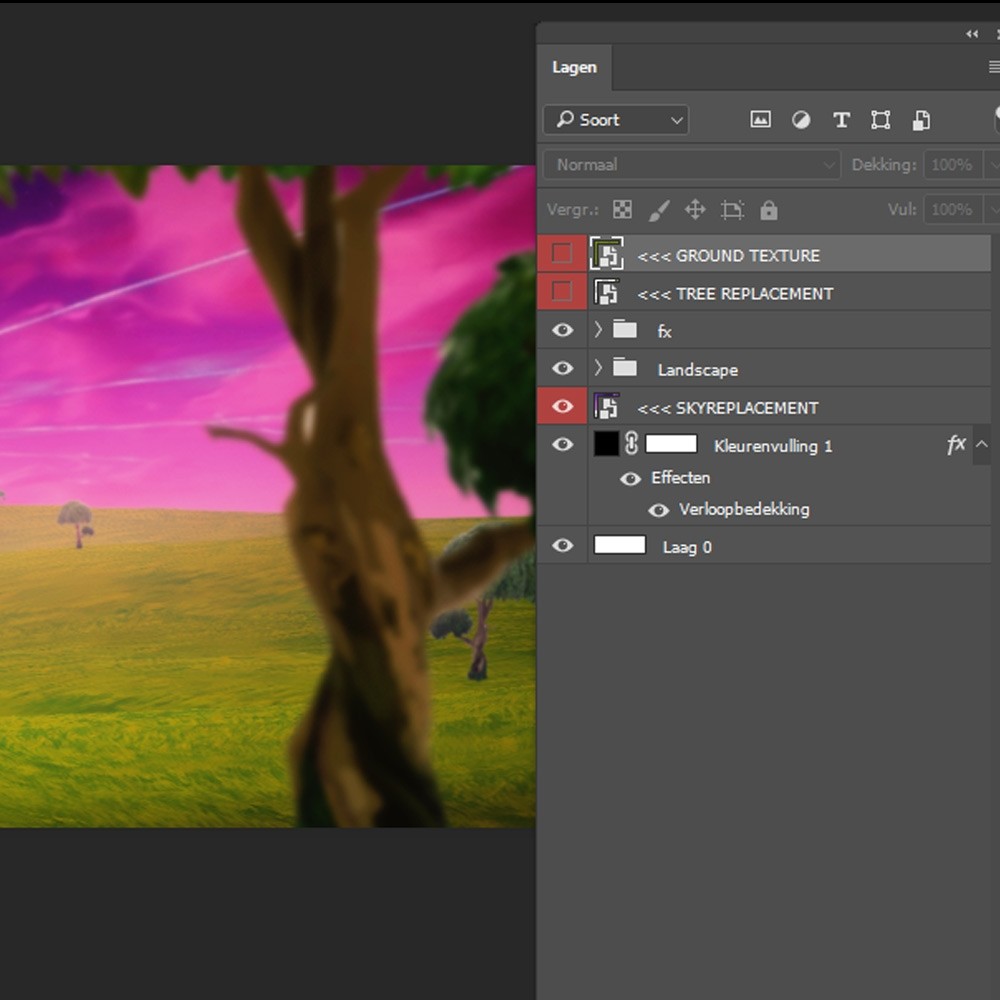The width and height of the screenshot is (1000, 1000).
Task: Click the GROUND TEXTURE smart object thumbnail
Action: (x=607, y=254)
